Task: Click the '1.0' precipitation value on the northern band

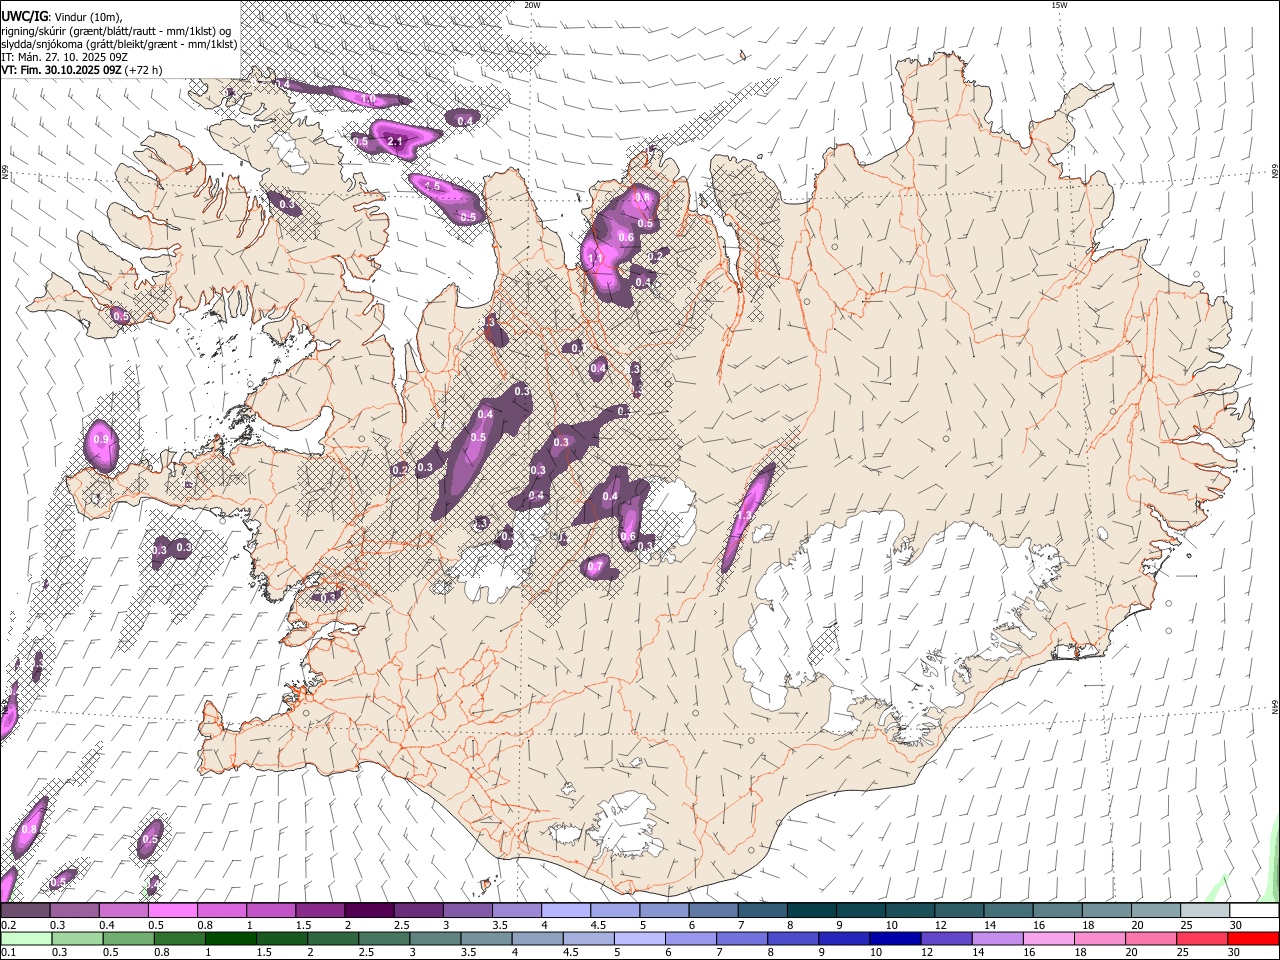Action: 368,99
